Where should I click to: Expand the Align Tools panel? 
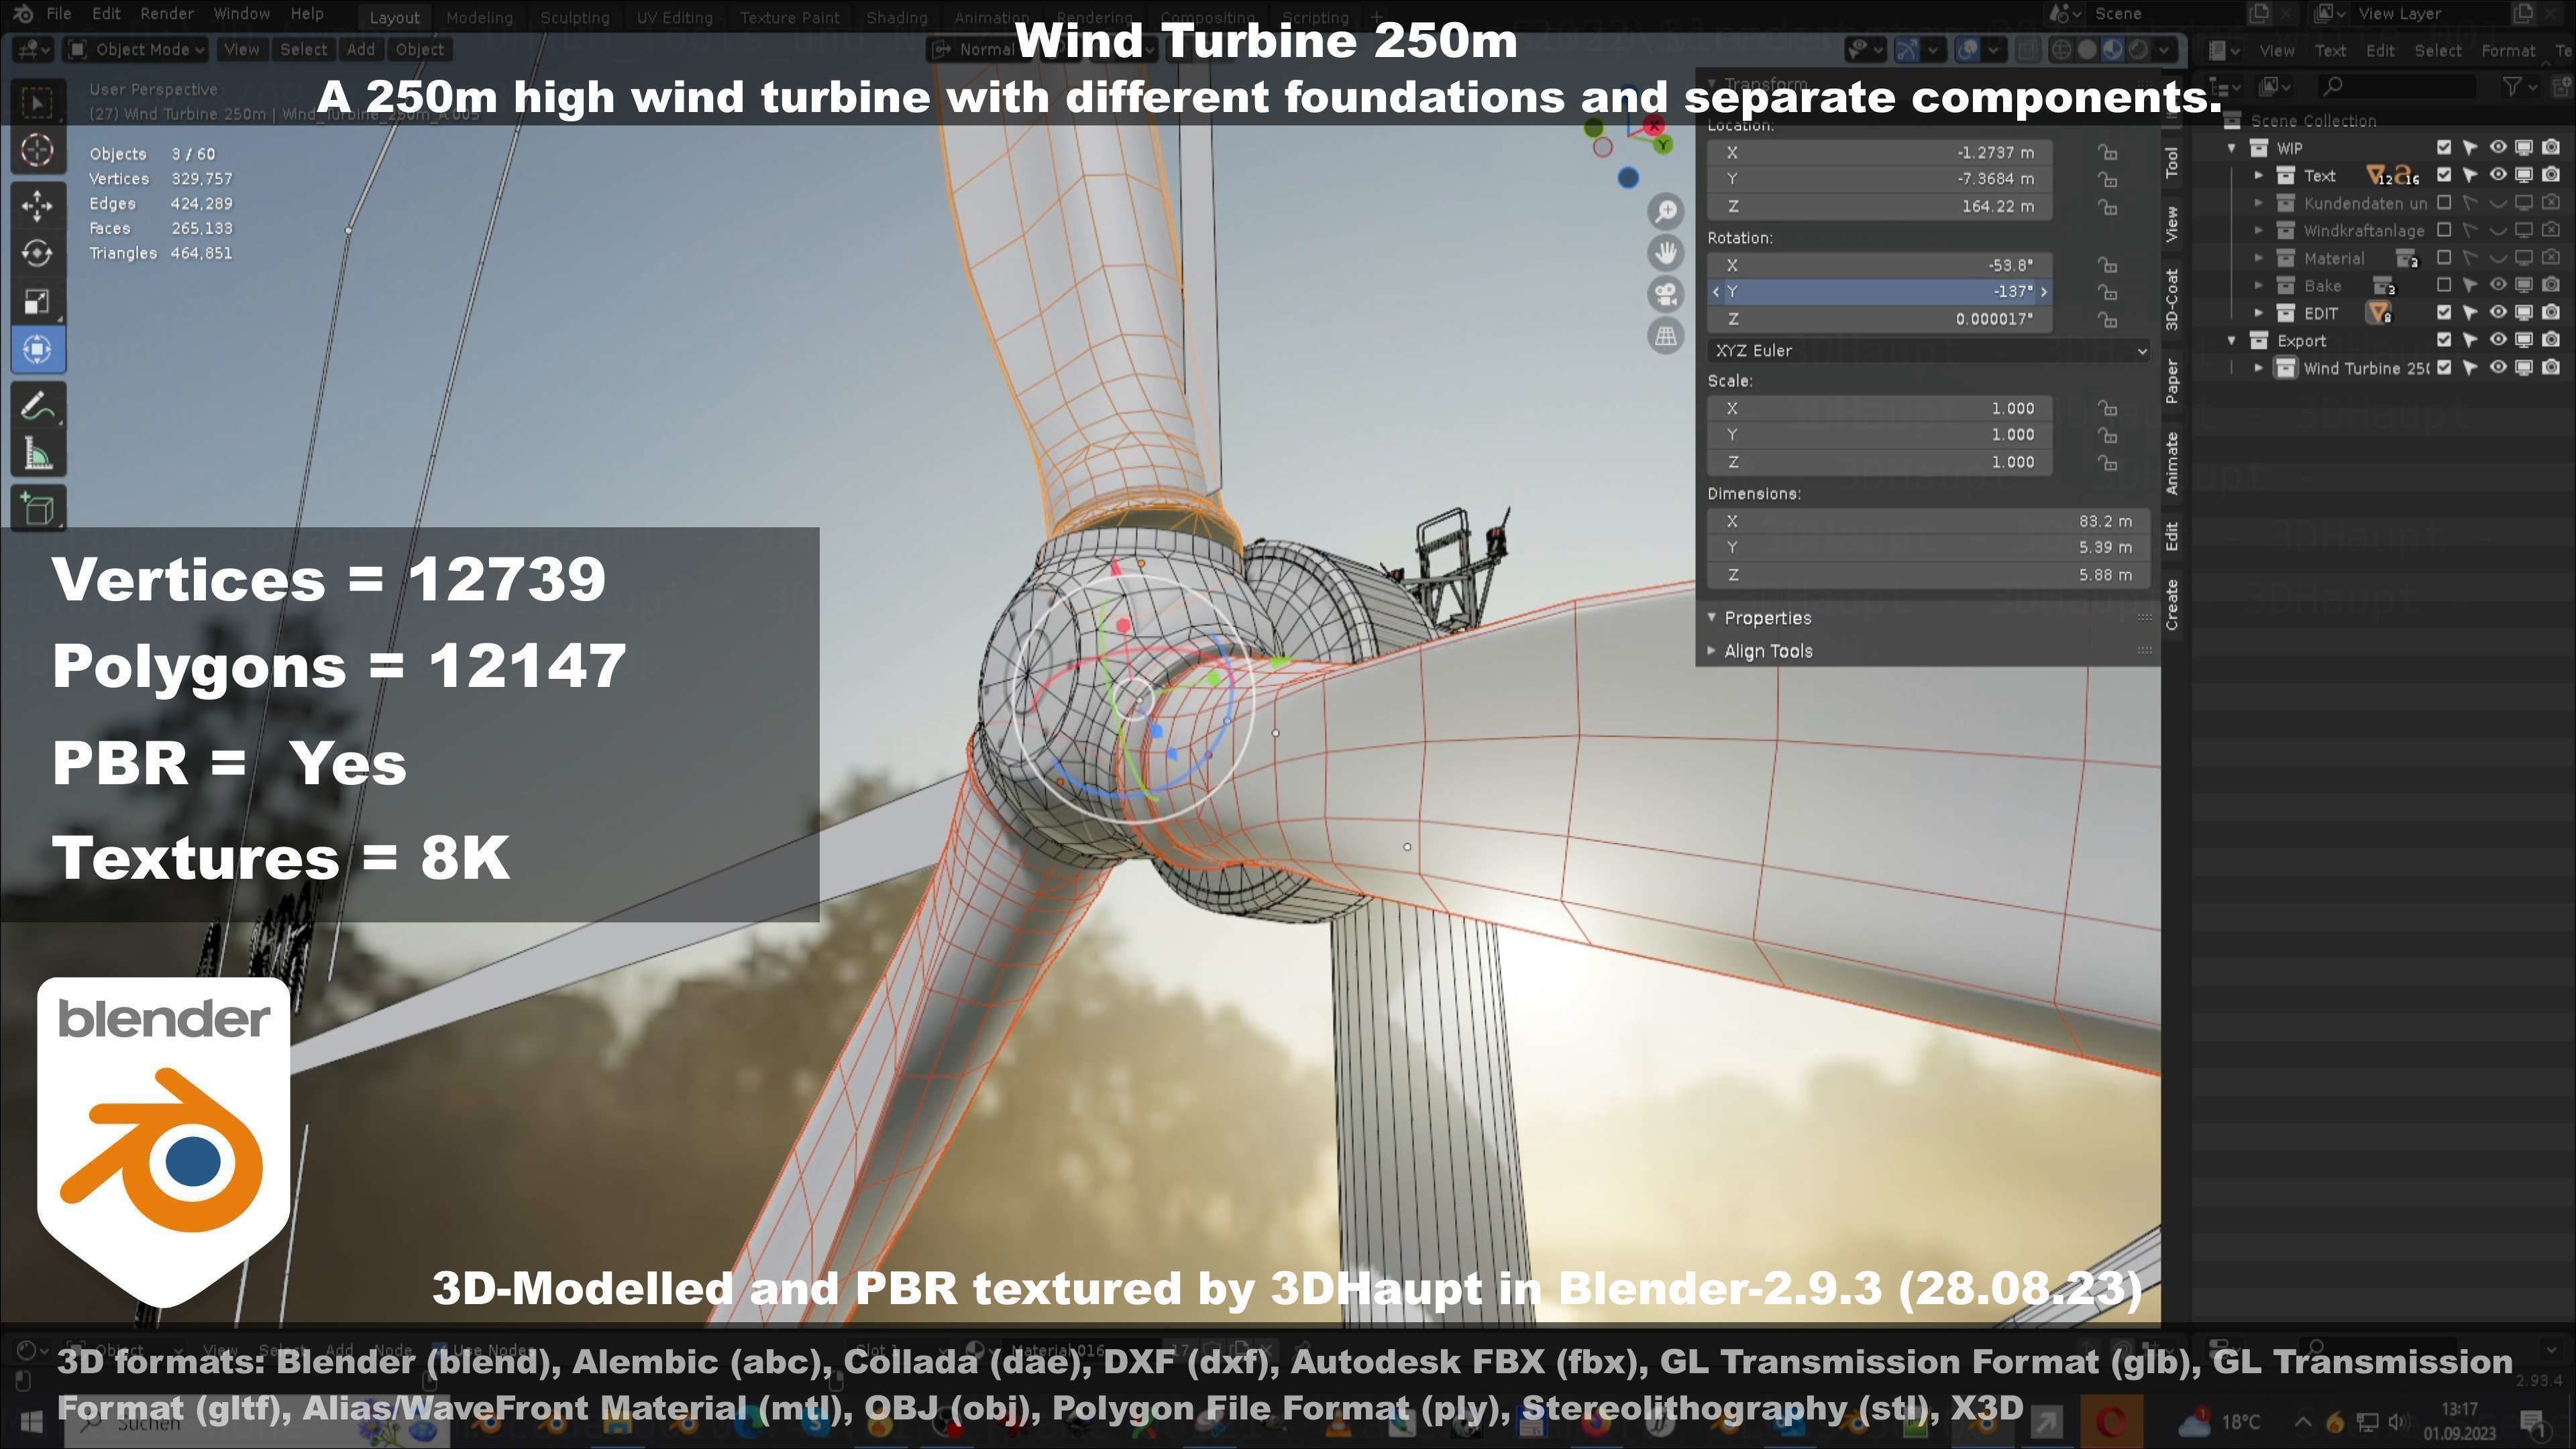tap(1767, 651)
